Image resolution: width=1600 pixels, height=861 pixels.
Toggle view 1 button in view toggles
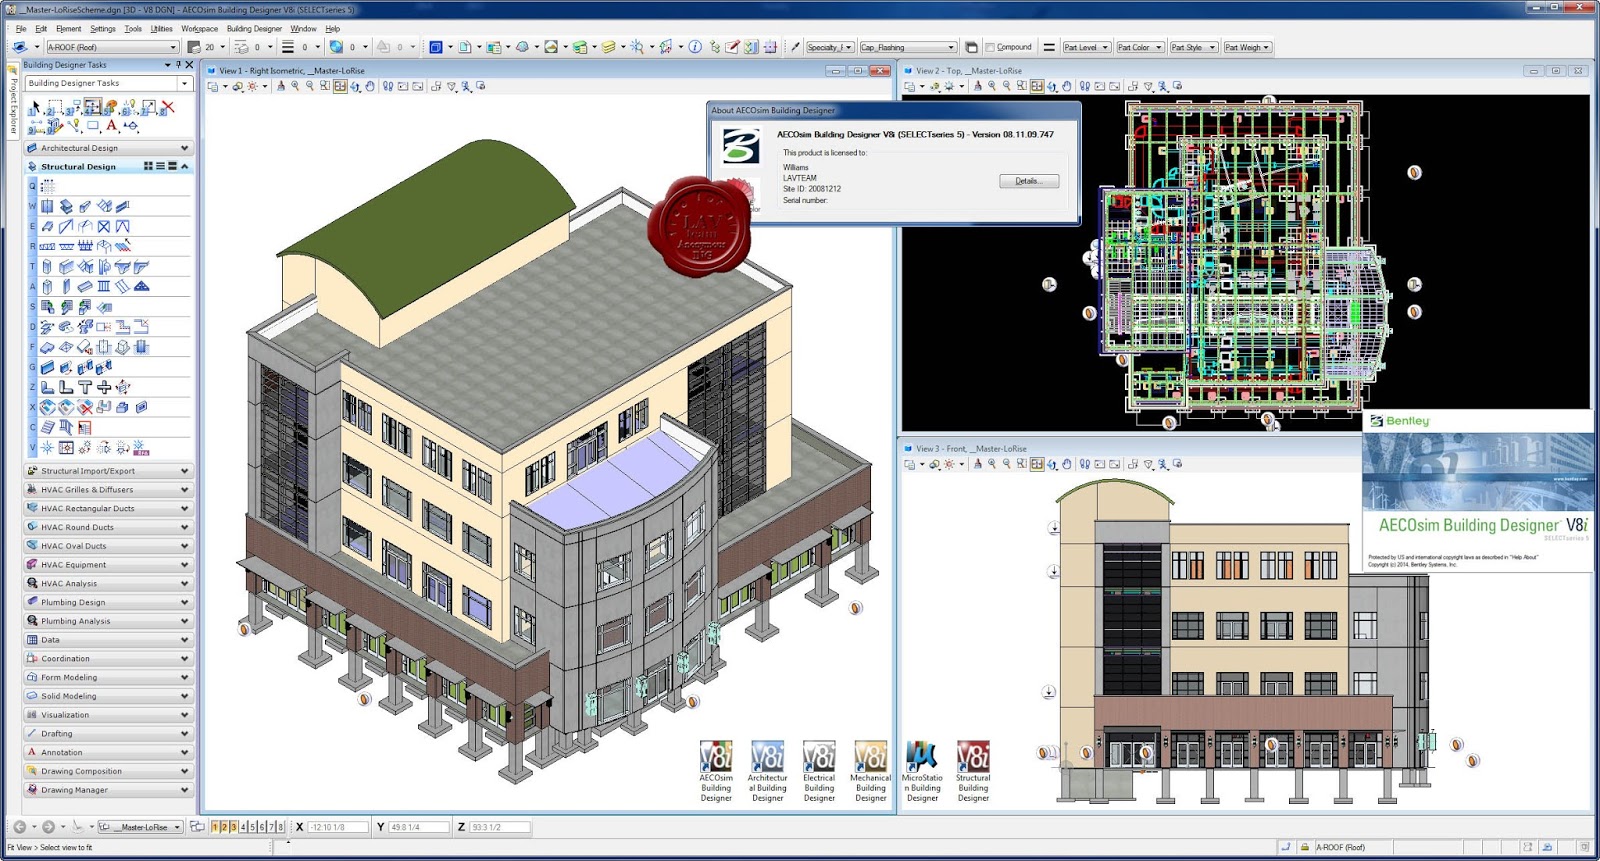(x=215, y=827)
